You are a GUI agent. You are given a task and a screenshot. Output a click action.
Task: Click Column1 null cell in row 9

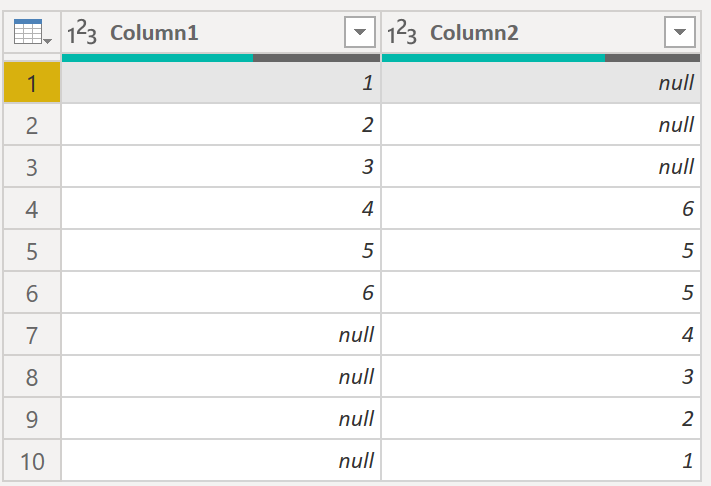click(221, 419)
